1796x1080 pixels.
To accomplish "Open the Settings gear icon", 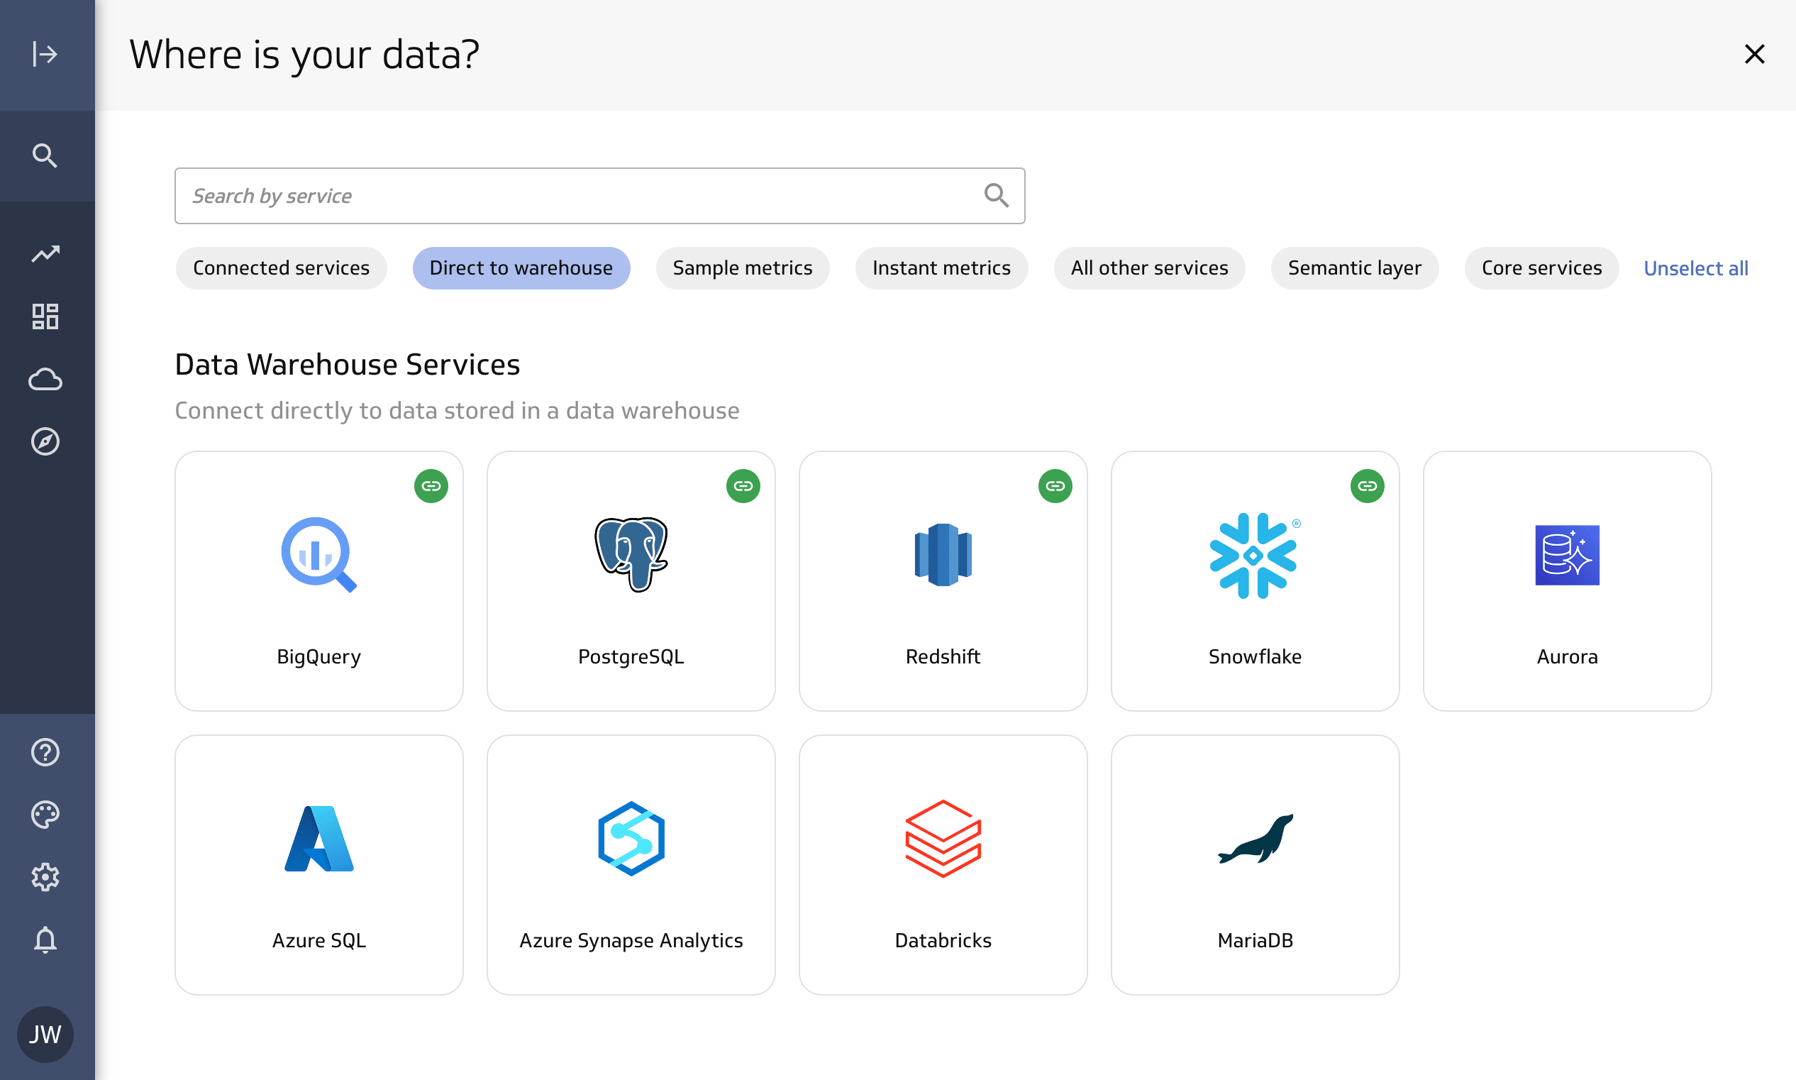I will point(45,877).
